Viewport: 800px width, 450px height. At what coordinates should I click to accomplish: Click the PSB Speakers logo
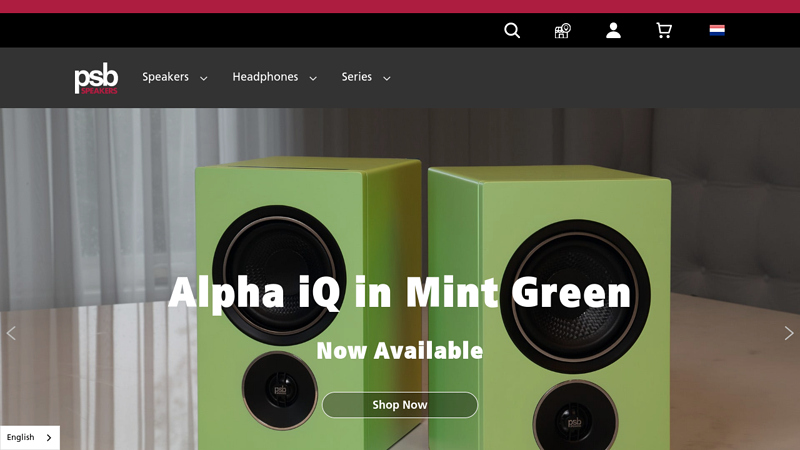[96, 79]
